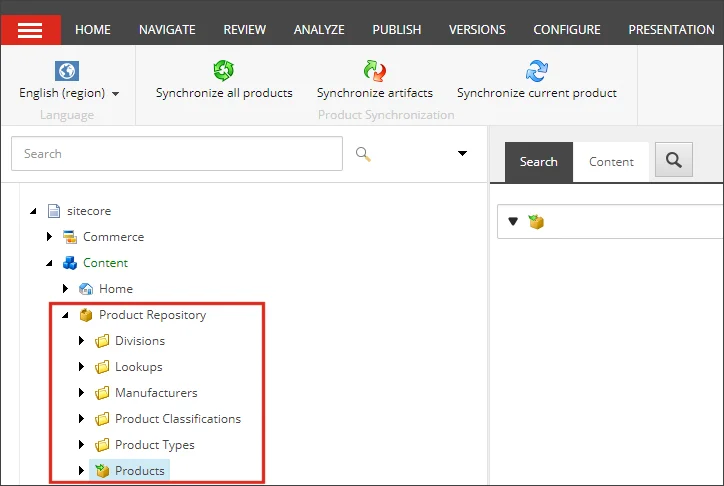Image resolution: width=724 pixels, height=486 pixels.
Task: Expand the Commerce tree node
Action: (49, 237)
